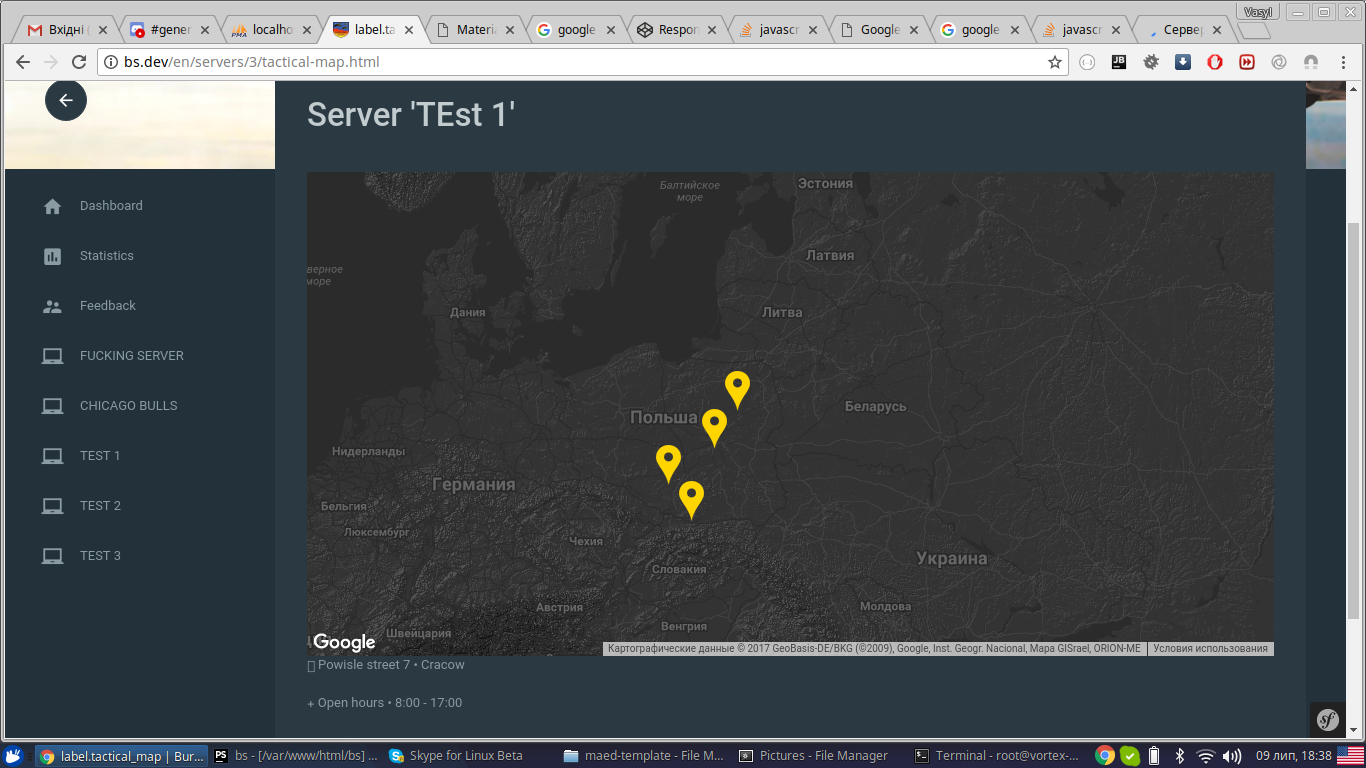This screenshot has height=768, width=1366.
Task: Click the battery tray icon
Action: click(1154, 756)
